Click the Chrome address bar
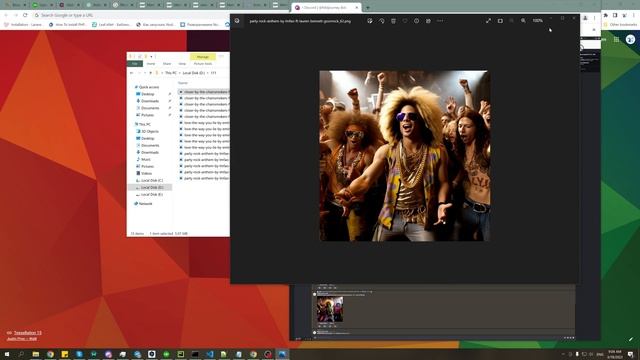Screen dimensions: 640x360 [x=131, y=15]
